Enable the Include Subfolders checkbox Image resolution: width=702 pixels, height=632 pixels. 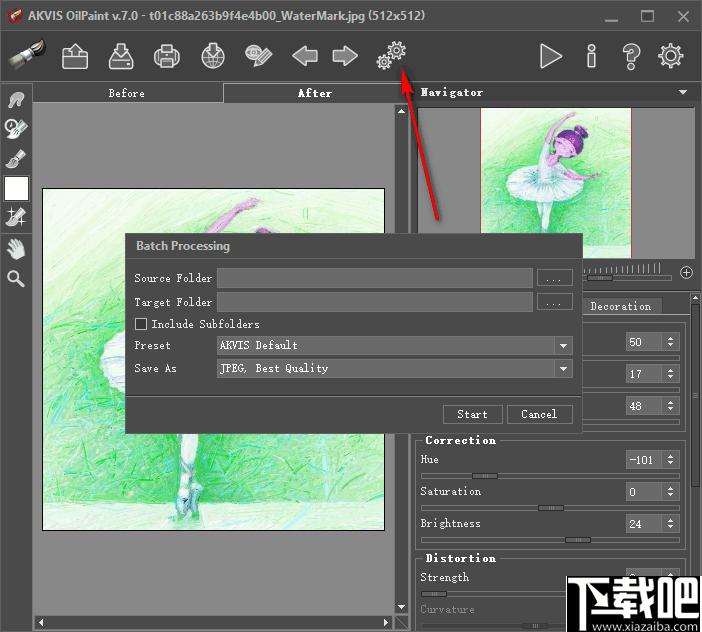click(x=141, y=324)
